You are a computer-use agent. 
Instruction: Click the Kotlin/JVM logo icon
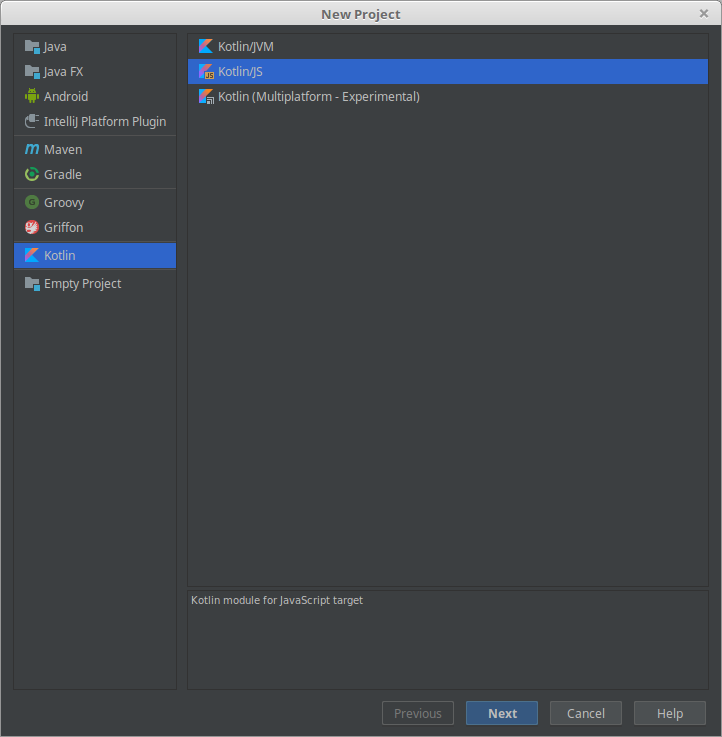tap(206, 46)
